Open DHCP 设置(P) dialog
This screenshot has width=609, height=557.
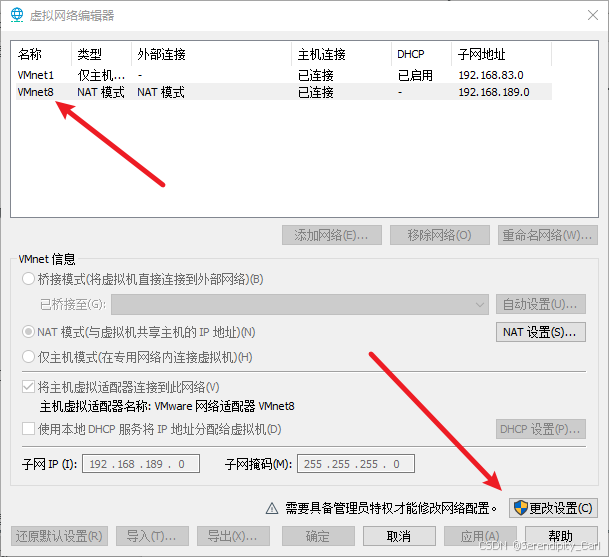[x=541, y=429]
